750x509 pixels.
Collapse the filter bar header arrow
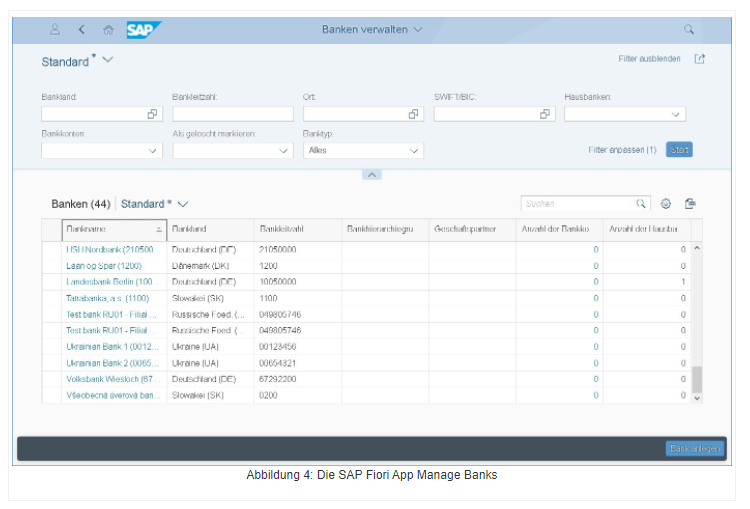(x=371, y=174)
